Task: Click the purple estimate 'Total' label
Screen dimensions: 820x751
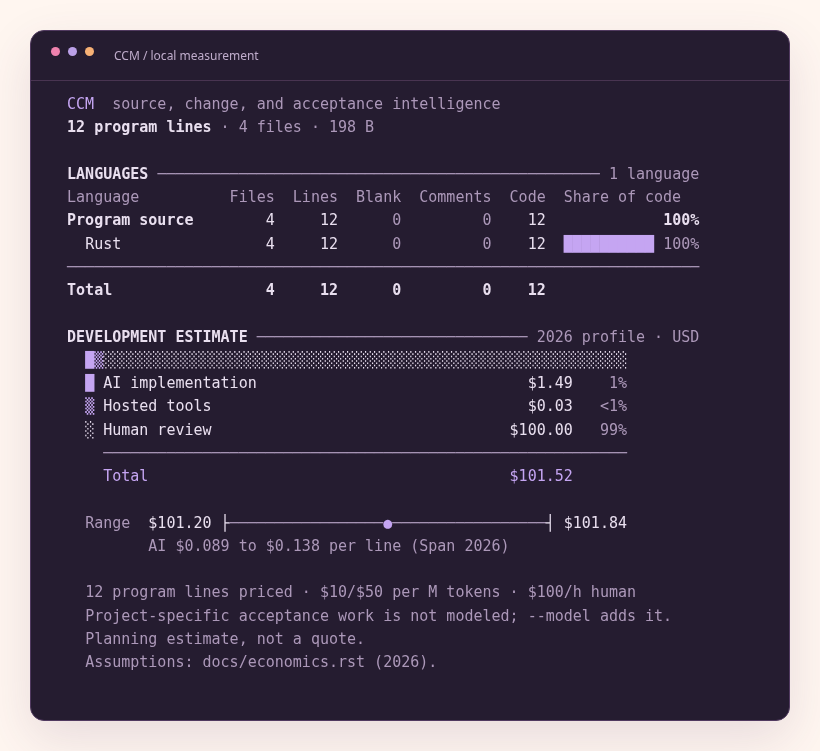Action: pyautogui.click(x=126, y=475)
